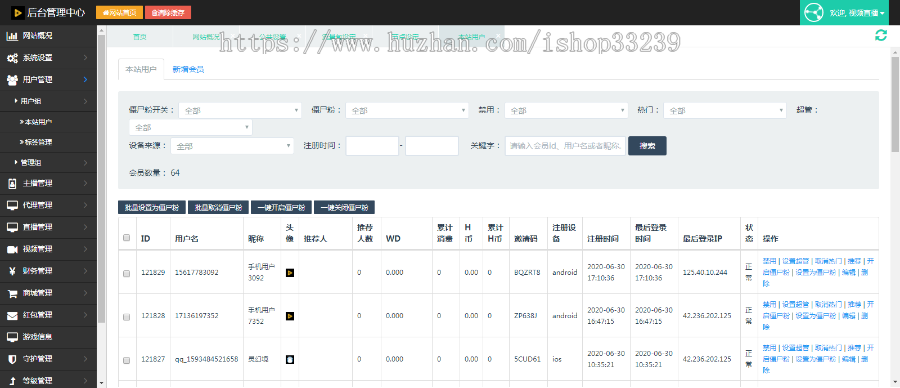This screenshot has width=900, height=388.
Task: Open the 僵尸粉 filter dropdown
Action: (x=406, y=110)
